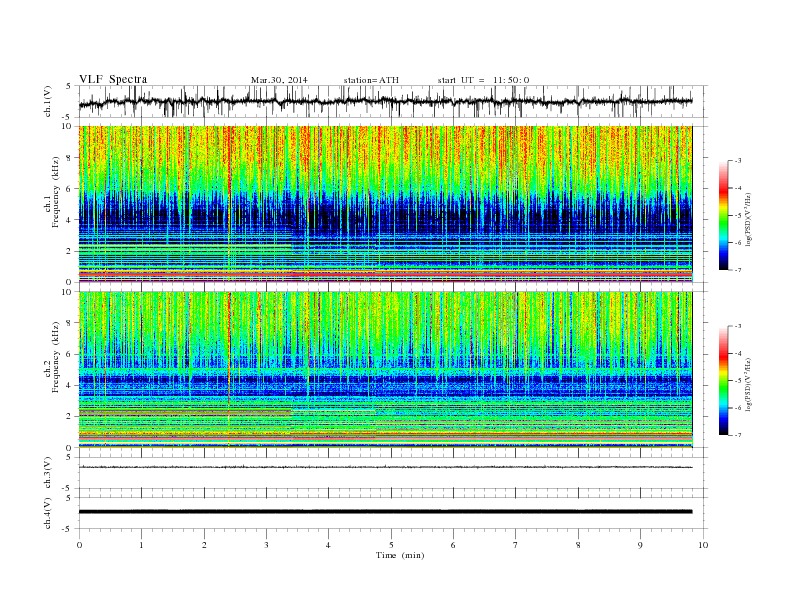Viewport: 792px width, 612px height.
Task: Click inside the ch.1 spectrogram panel
Action: (385, 204)
